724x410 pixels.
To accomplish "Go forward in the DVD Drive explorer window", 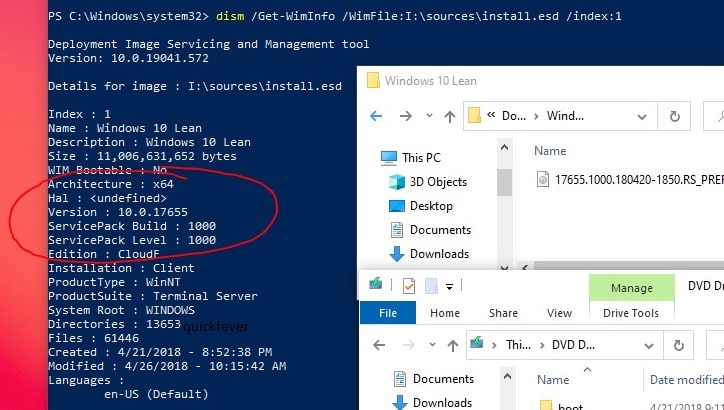I will click(408, 345).
